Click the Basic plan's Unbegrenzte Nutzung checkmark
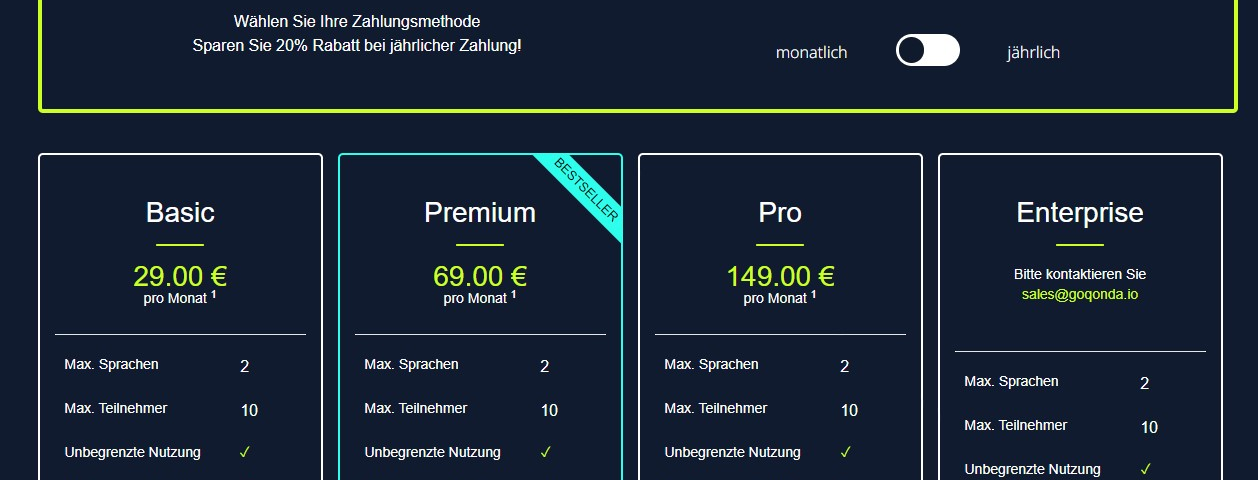Image resolution: width=1258 pixels, height=480 pixels. coord(244,452)
